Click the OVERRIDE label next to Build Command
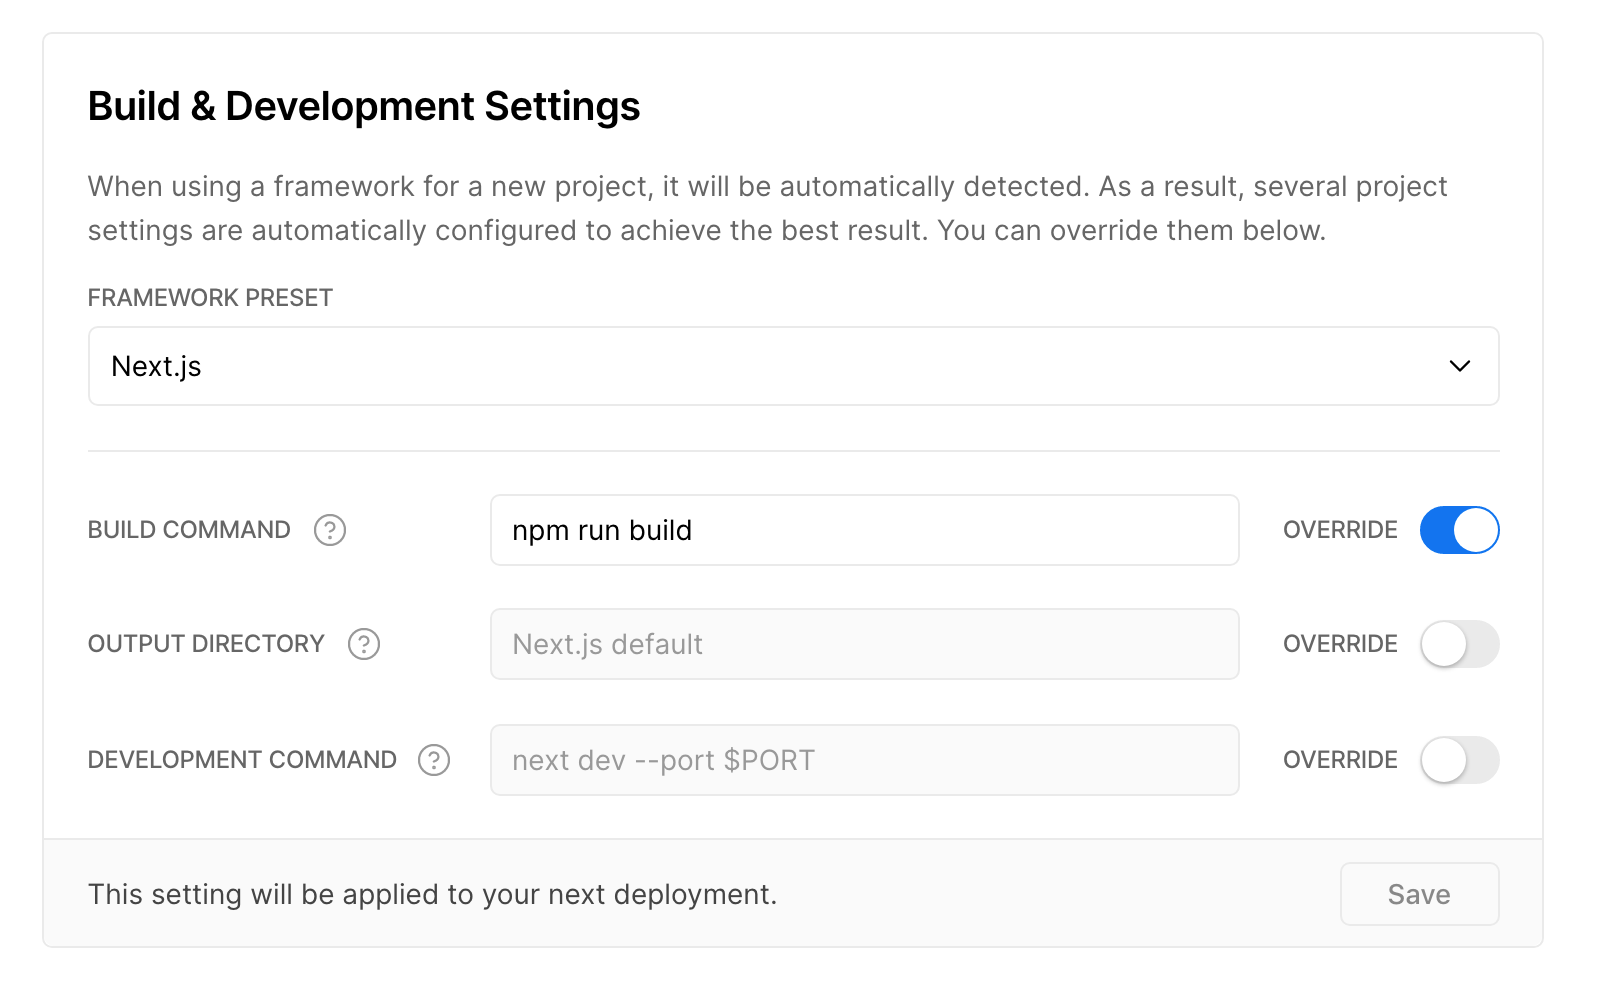Image resolution: width=1608 pixels, height=988 pixels. (x=1339, y=530)
